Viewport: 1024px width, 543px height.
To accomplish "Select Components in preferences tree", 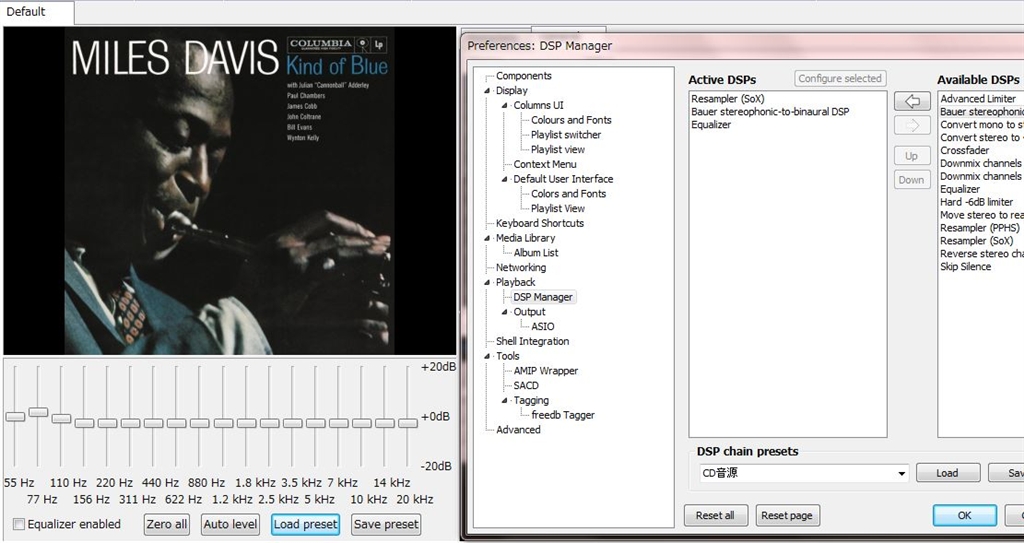I will pos(524,76).
